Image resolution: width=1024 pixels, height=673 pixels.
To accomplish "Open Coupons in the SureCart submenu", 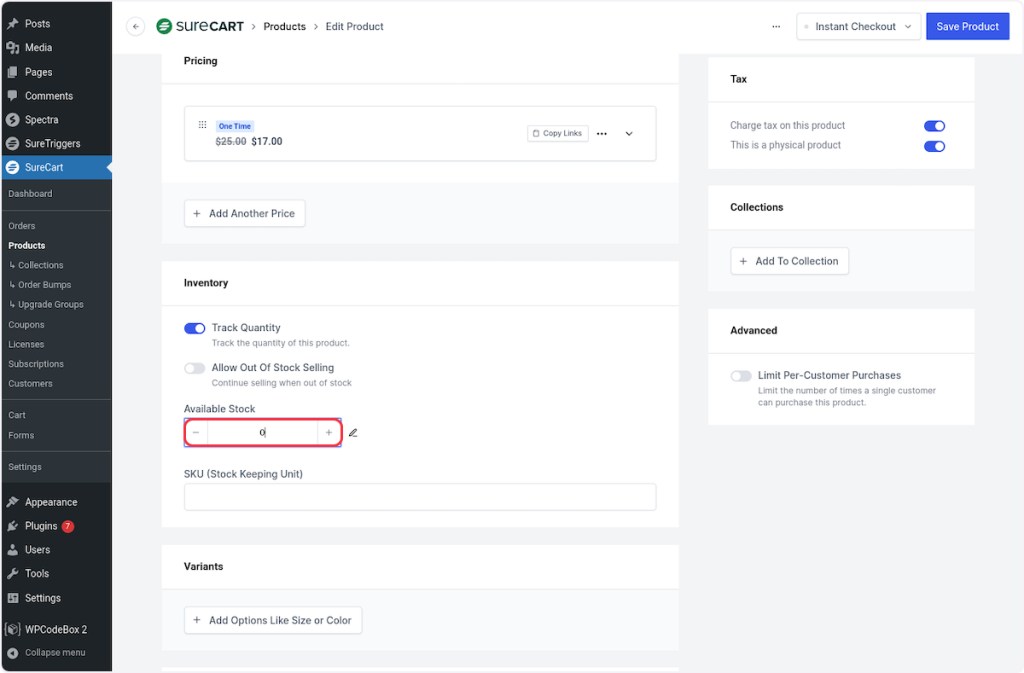I will coord(26,325).
